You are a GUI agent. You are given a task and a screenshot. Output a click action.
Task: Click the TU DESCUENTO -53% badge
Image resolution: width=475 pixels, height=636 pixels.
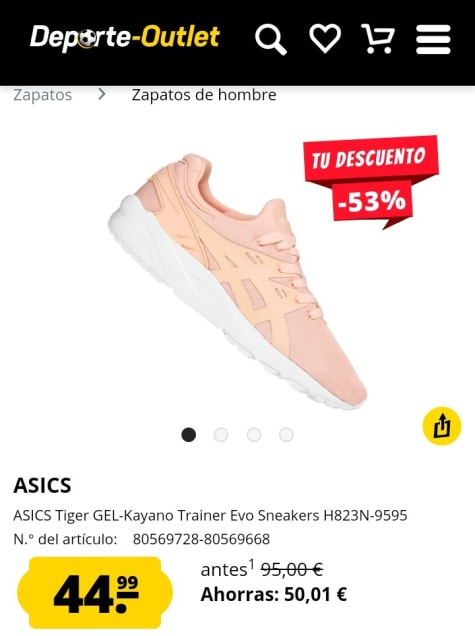[x=371, y=182]
